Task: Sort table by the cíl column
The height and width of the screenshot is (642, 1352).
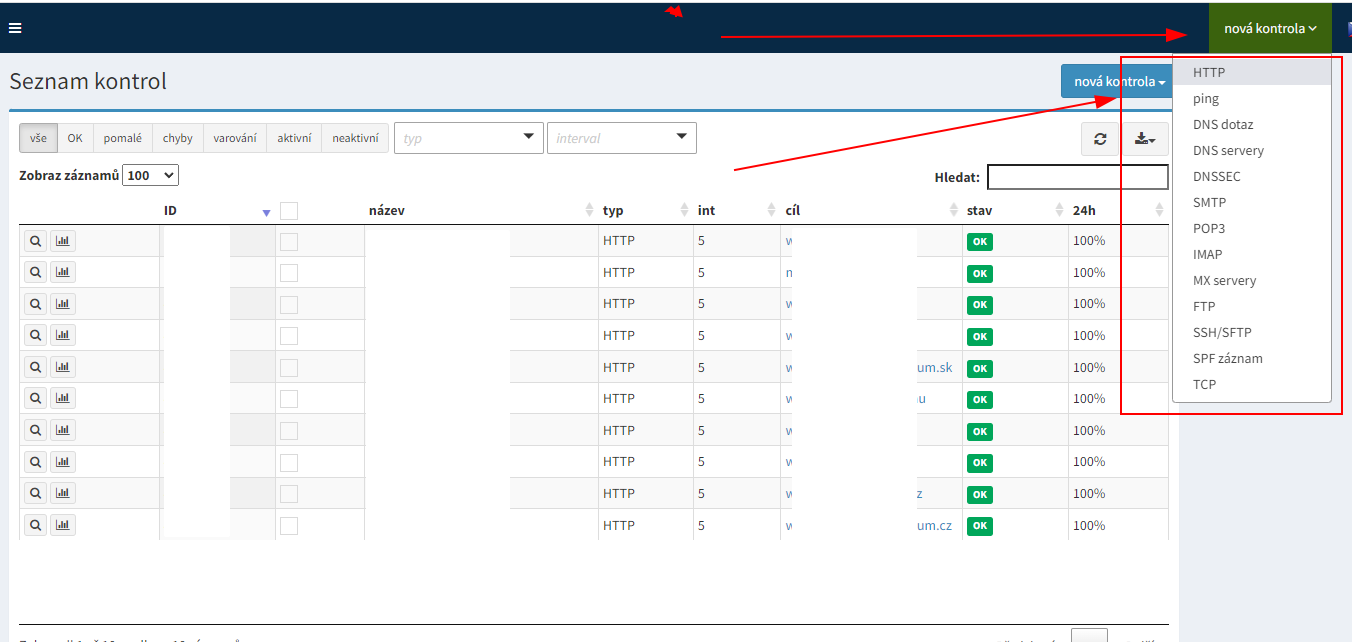Action: 871,211
